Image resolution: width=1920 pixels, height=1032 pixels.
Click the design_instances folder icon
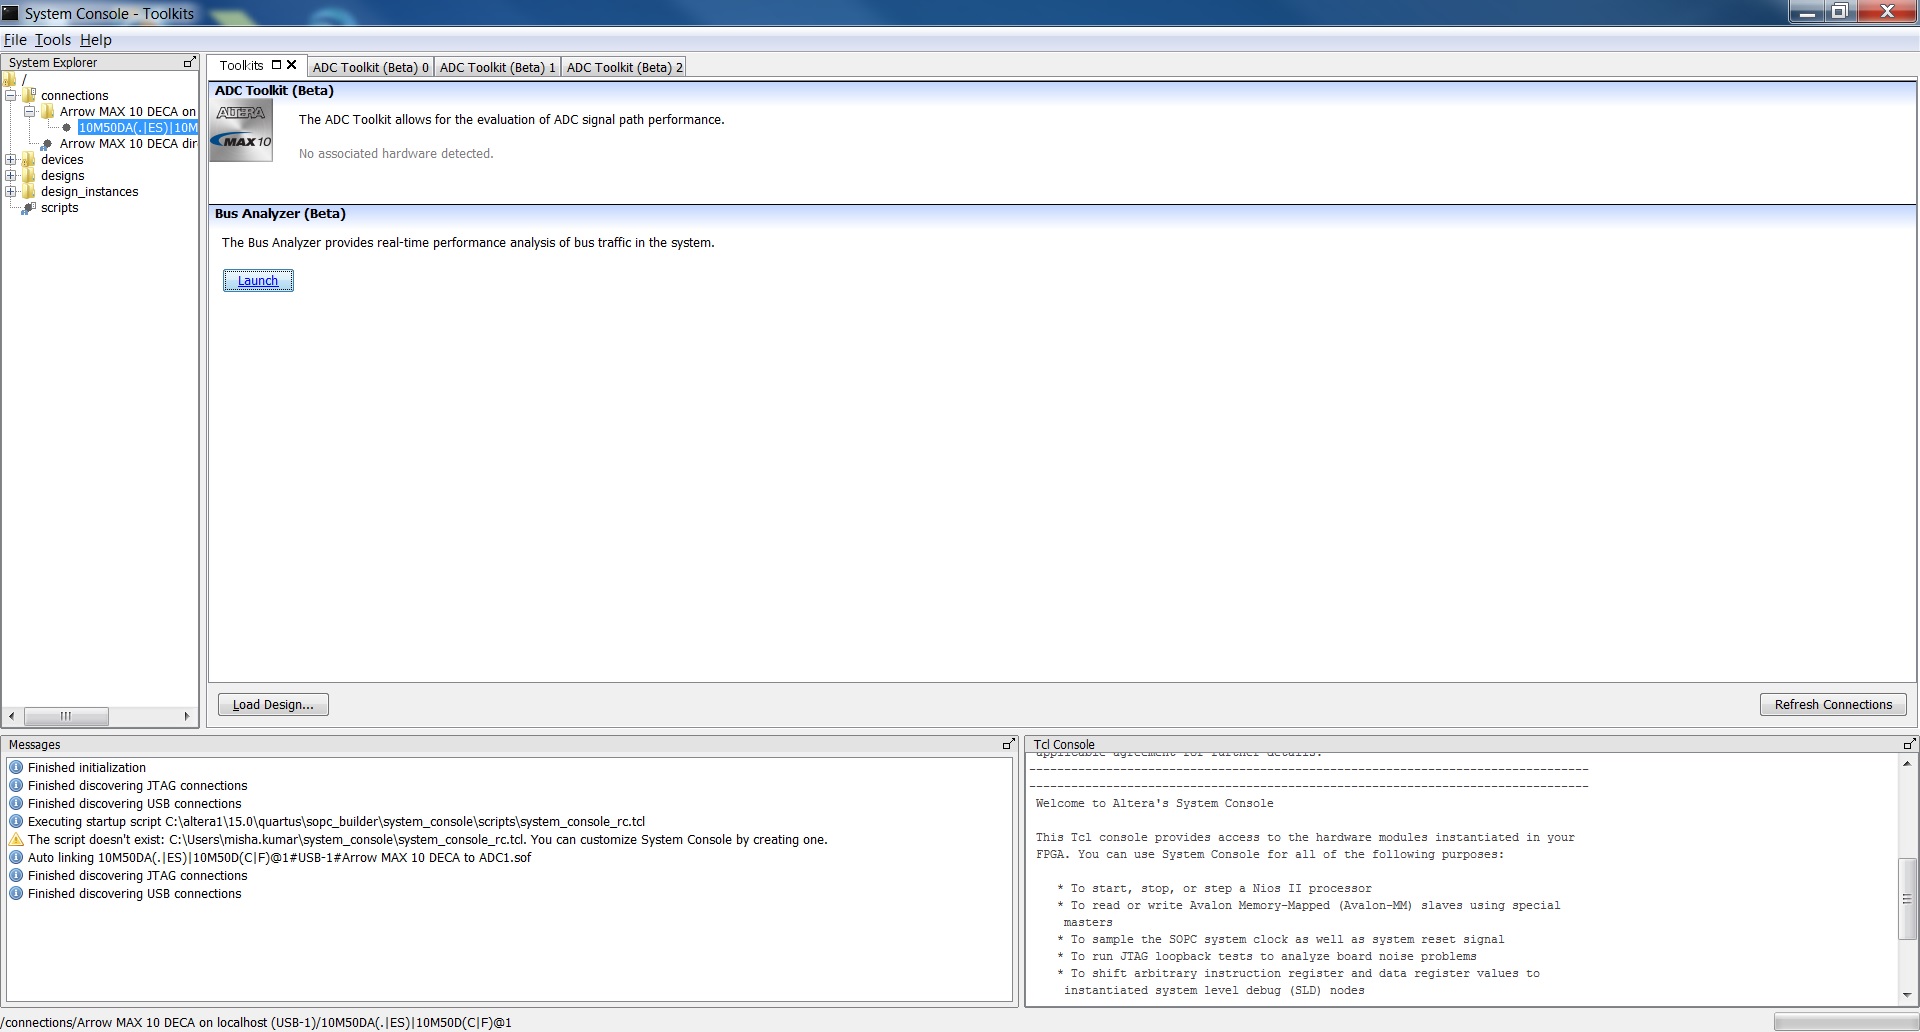tap(29, 191)
